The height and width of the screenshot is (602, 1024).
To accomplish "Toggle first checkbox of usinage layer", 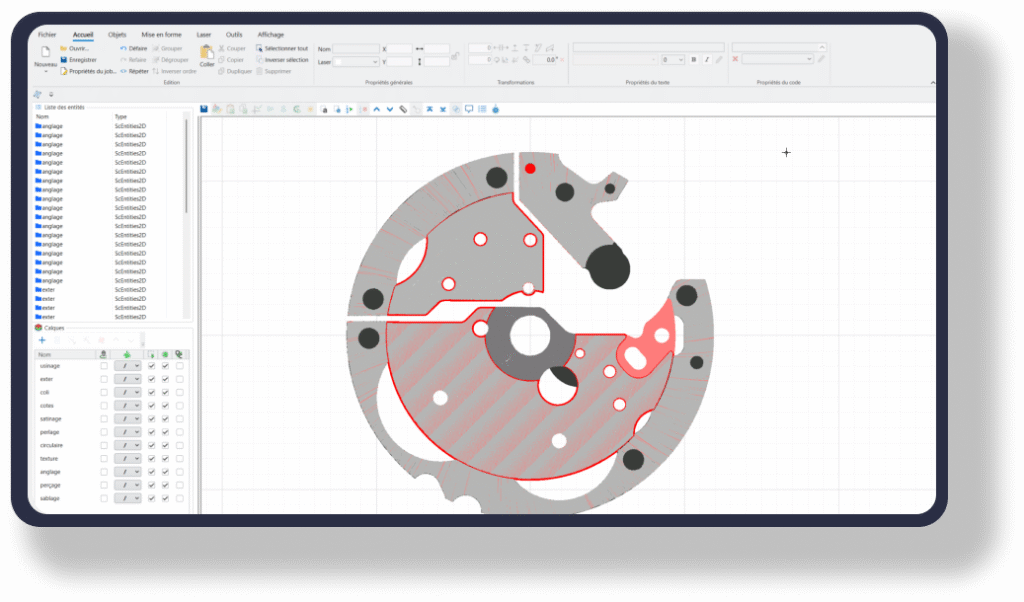I will [104, 366].
